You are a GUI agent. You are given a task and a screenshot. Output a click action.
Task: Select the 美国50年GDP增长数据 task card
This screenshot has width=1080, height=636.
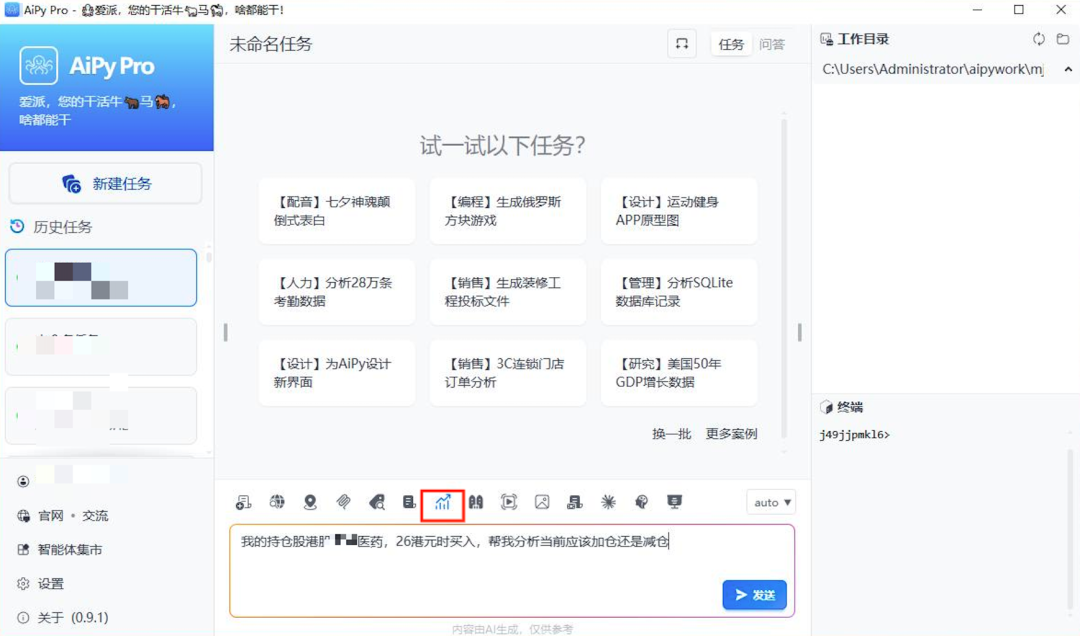pyautogui.click(x=679, y=373)
